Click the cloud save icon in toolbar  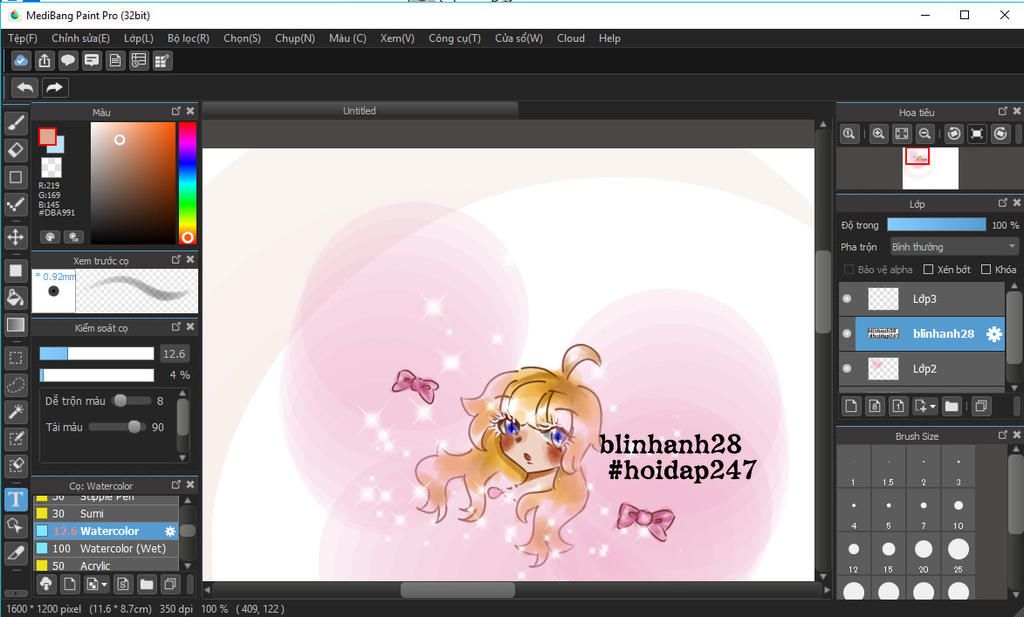point(21,61)
